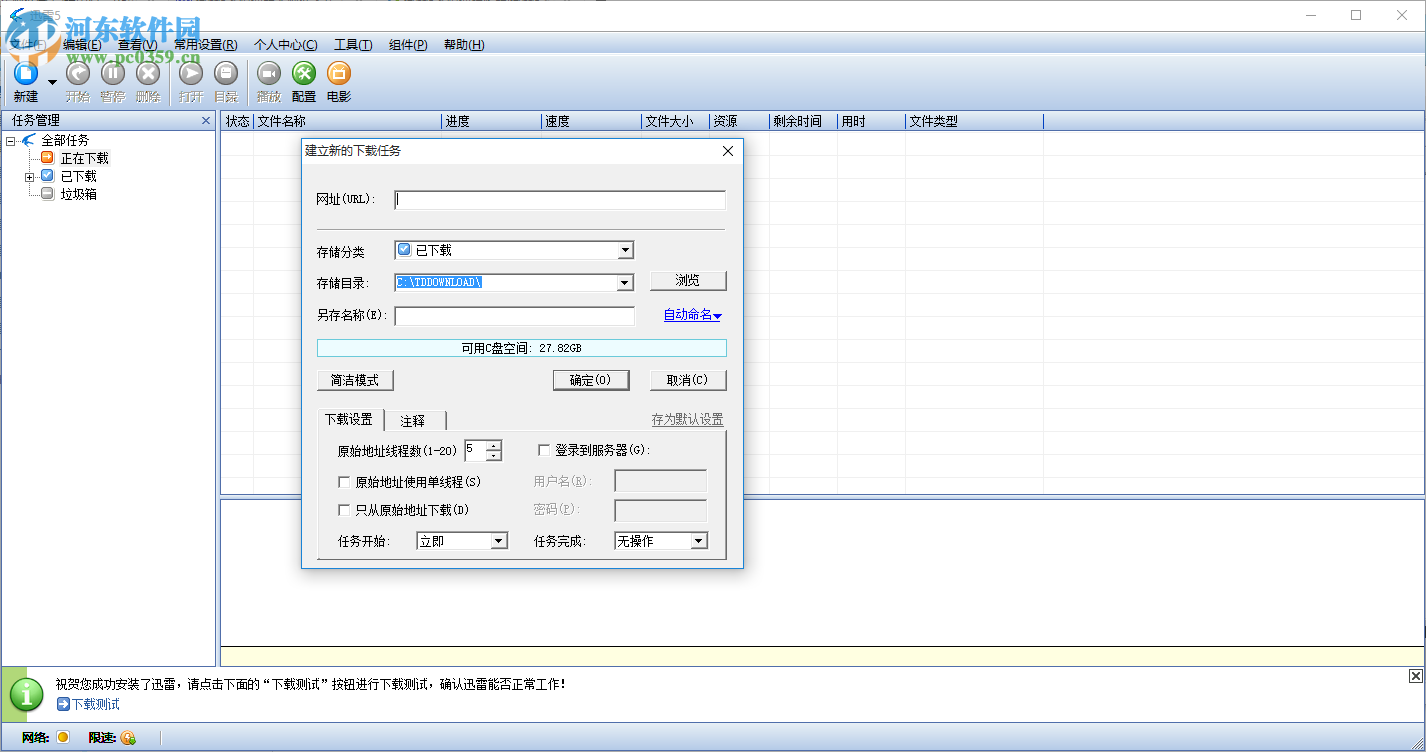
Task: Click the 新建 new task toolbar icon
Action: pos(25,73)
